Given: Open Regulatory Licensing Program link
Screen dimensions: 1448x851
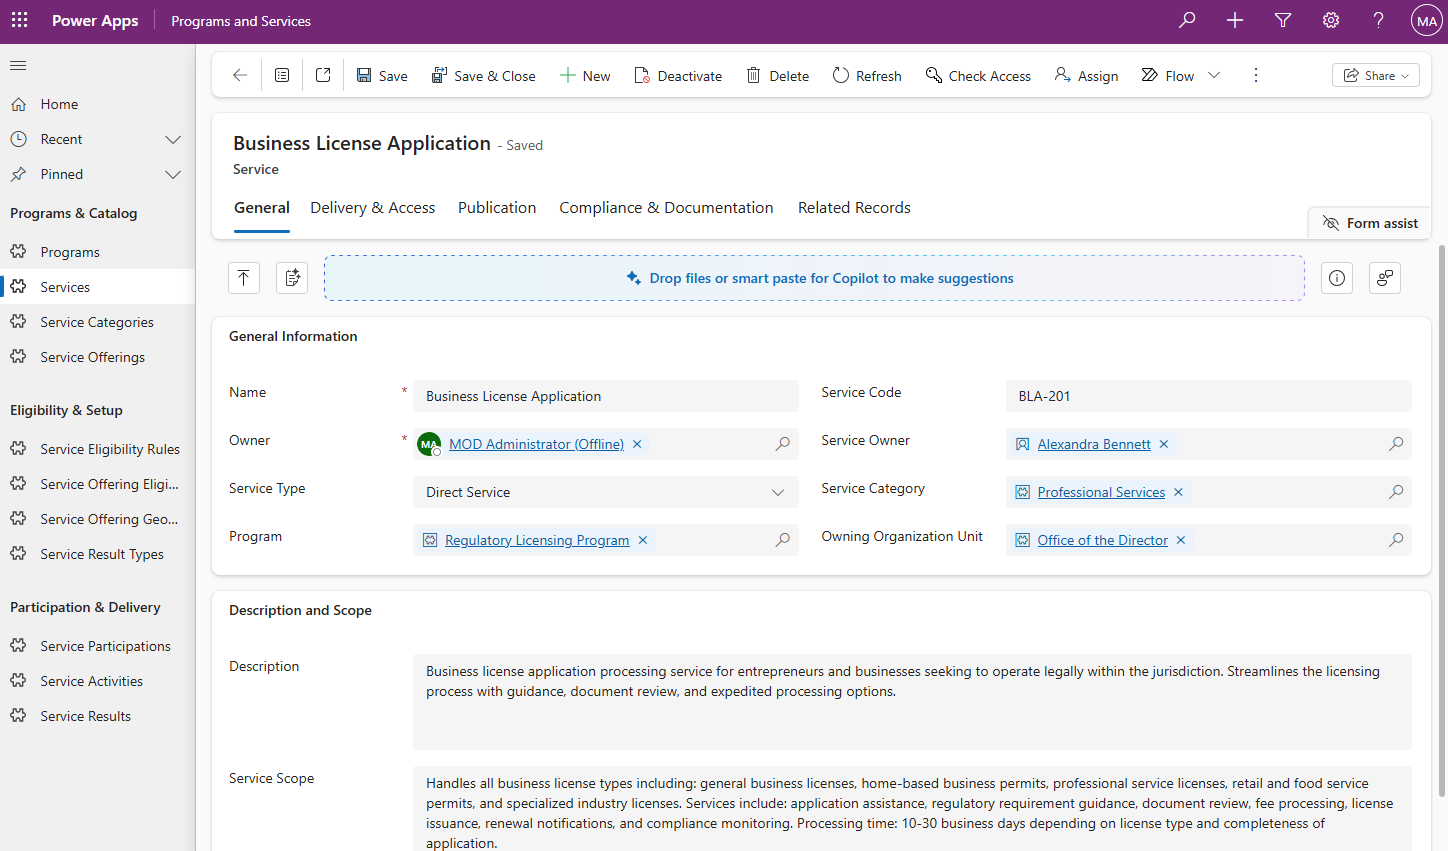Looking at the screenshot, I should click(537, 540).
